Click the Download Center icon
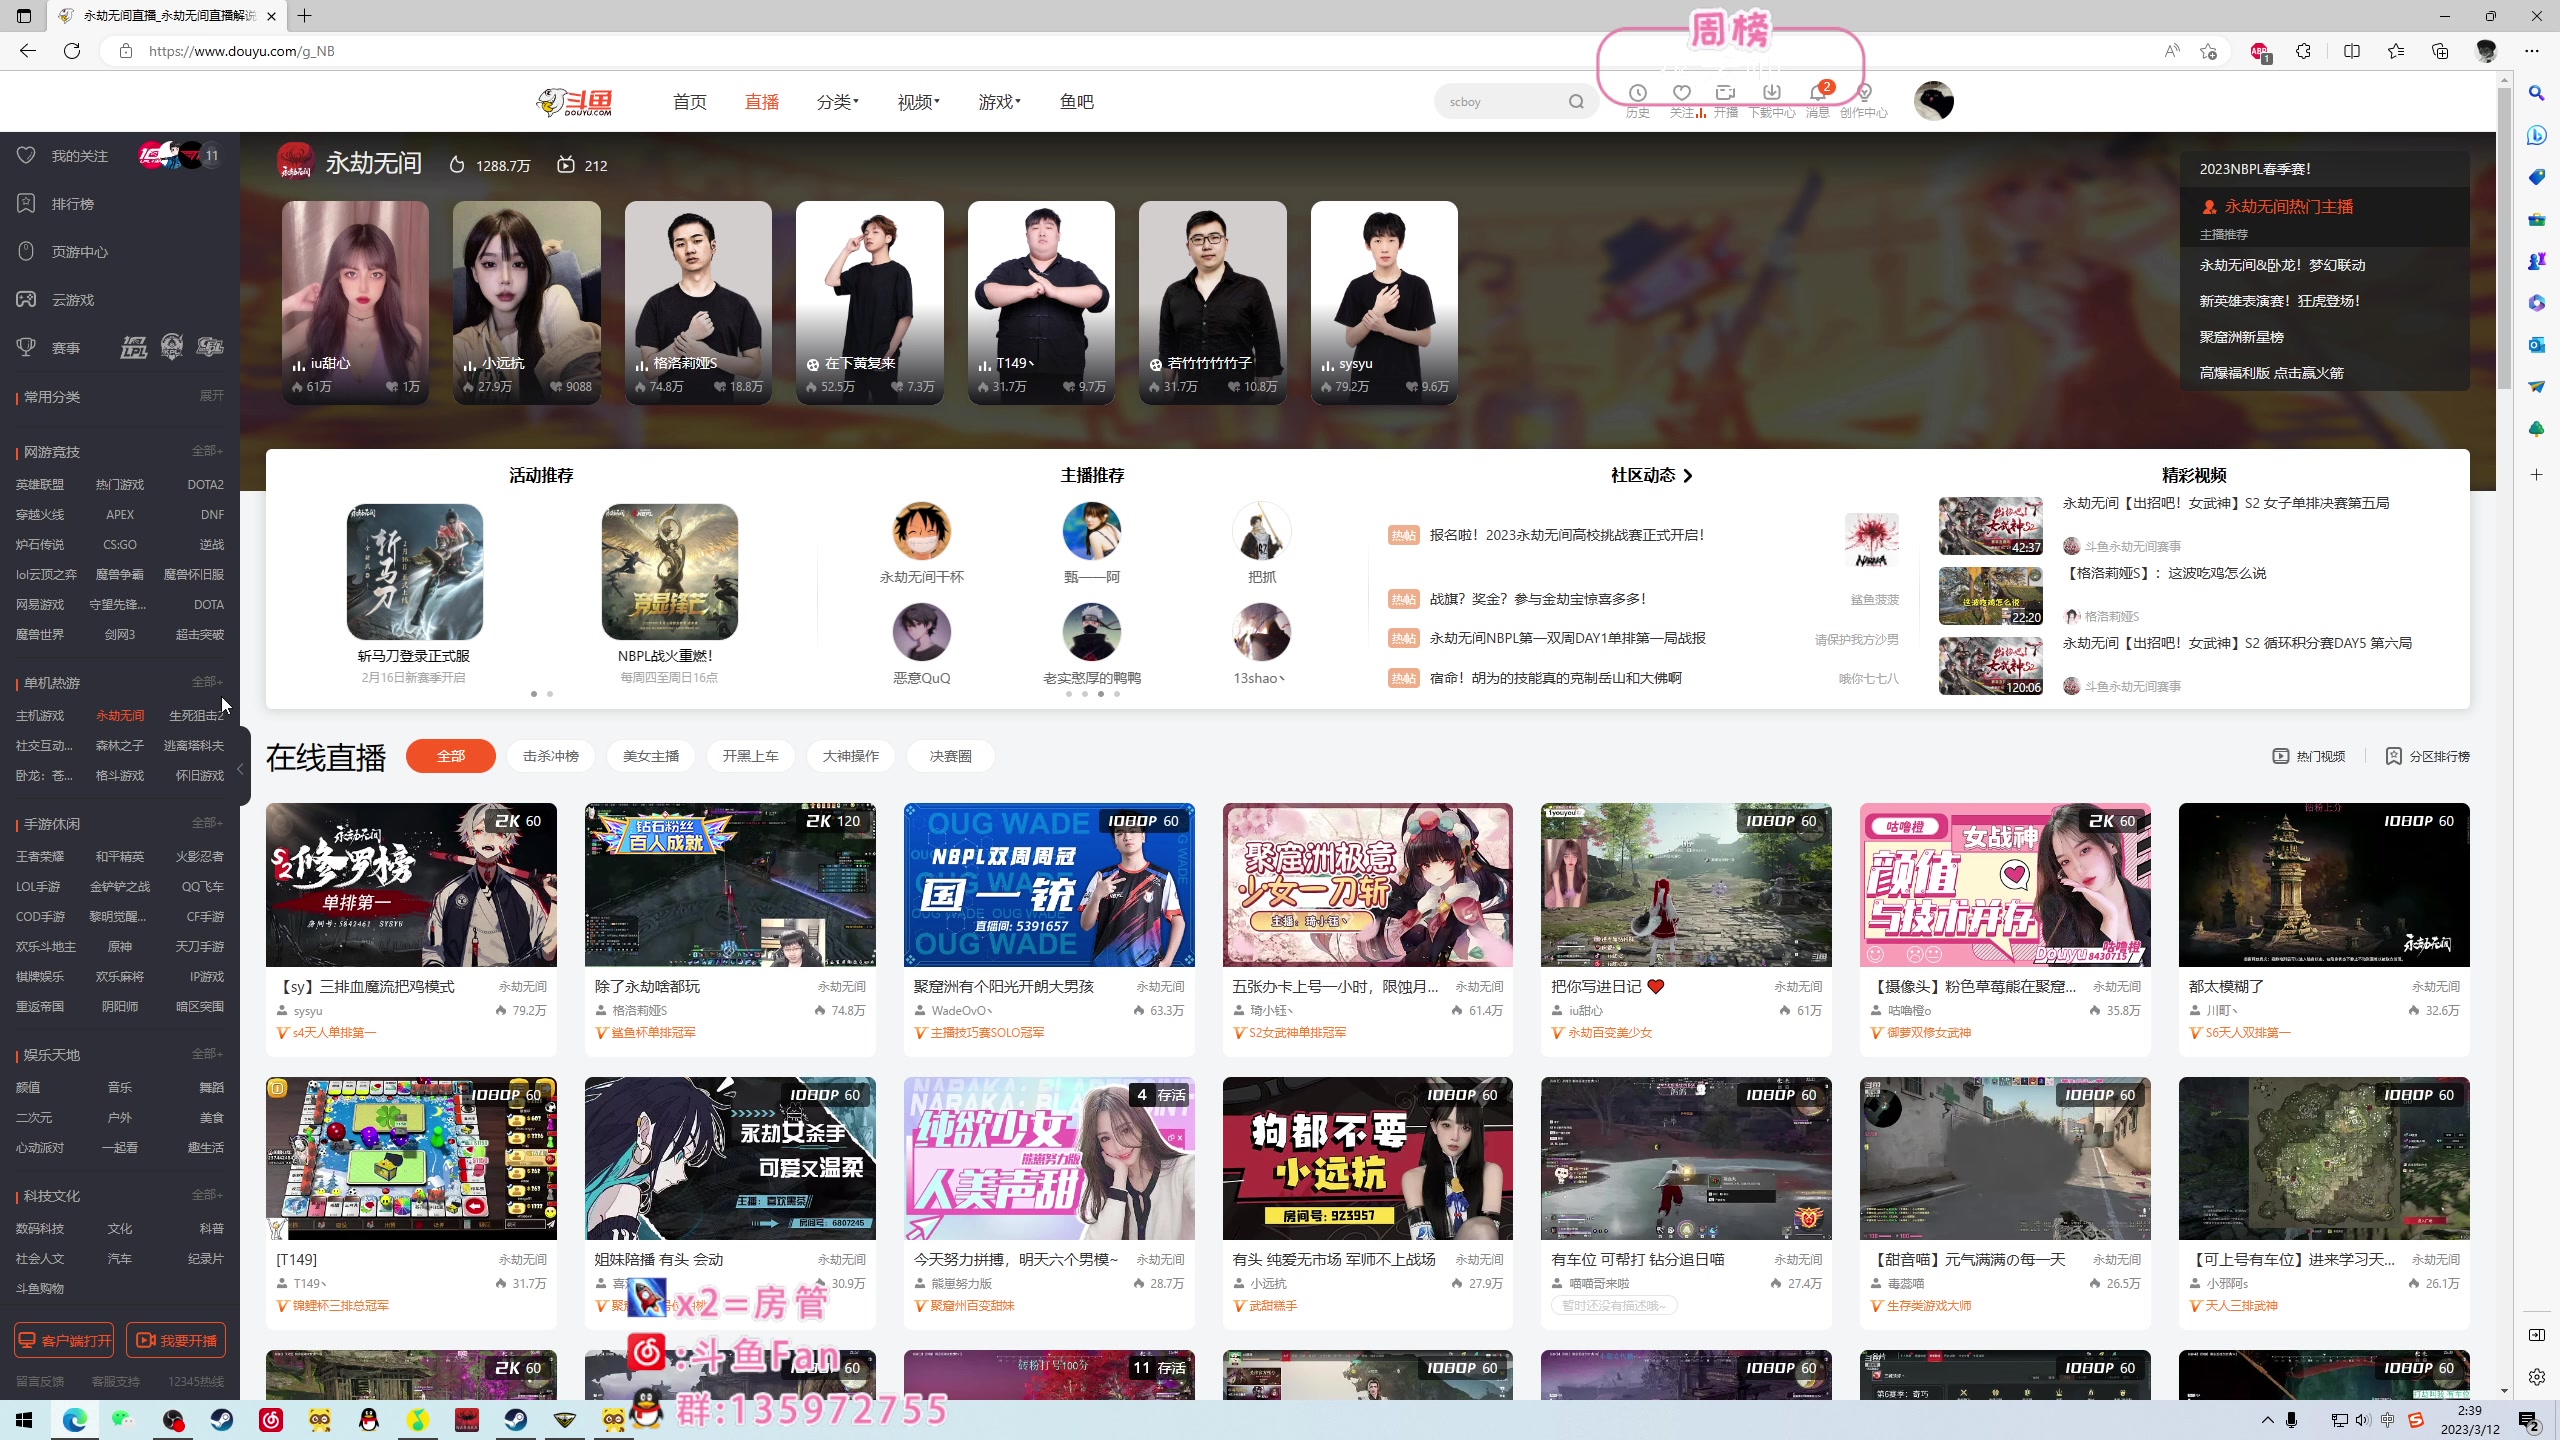Image resolution: width=2560 pixels, height=1440 pixels. tap(1771, 93)
